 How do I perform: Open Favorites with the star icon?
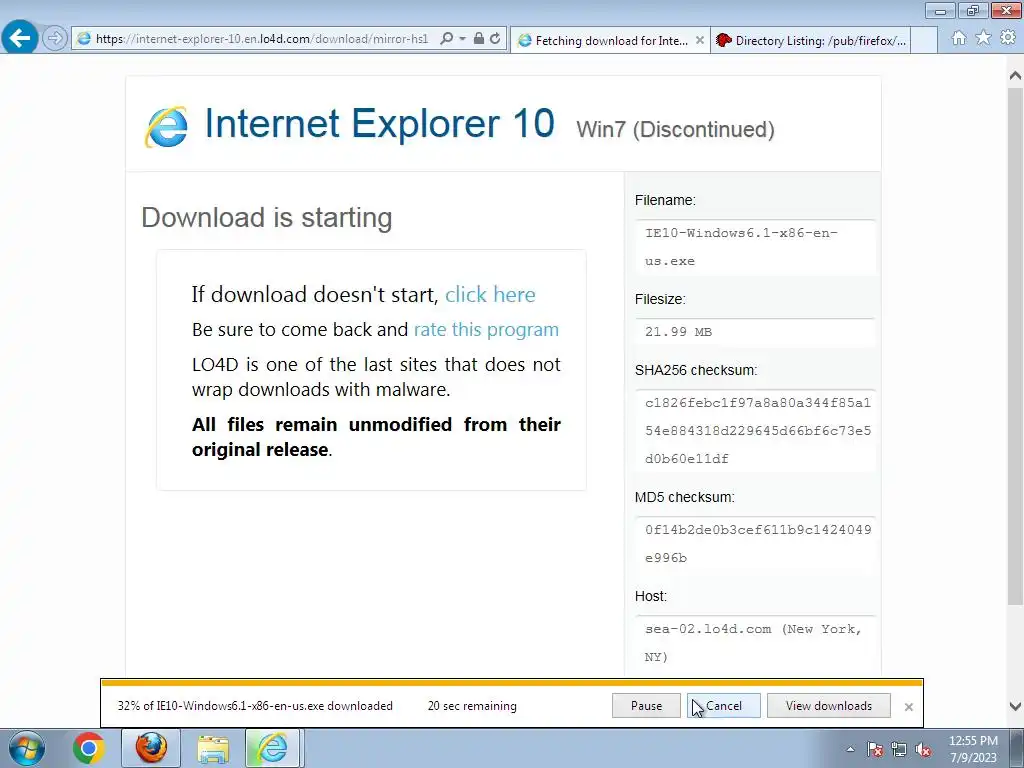983,38
